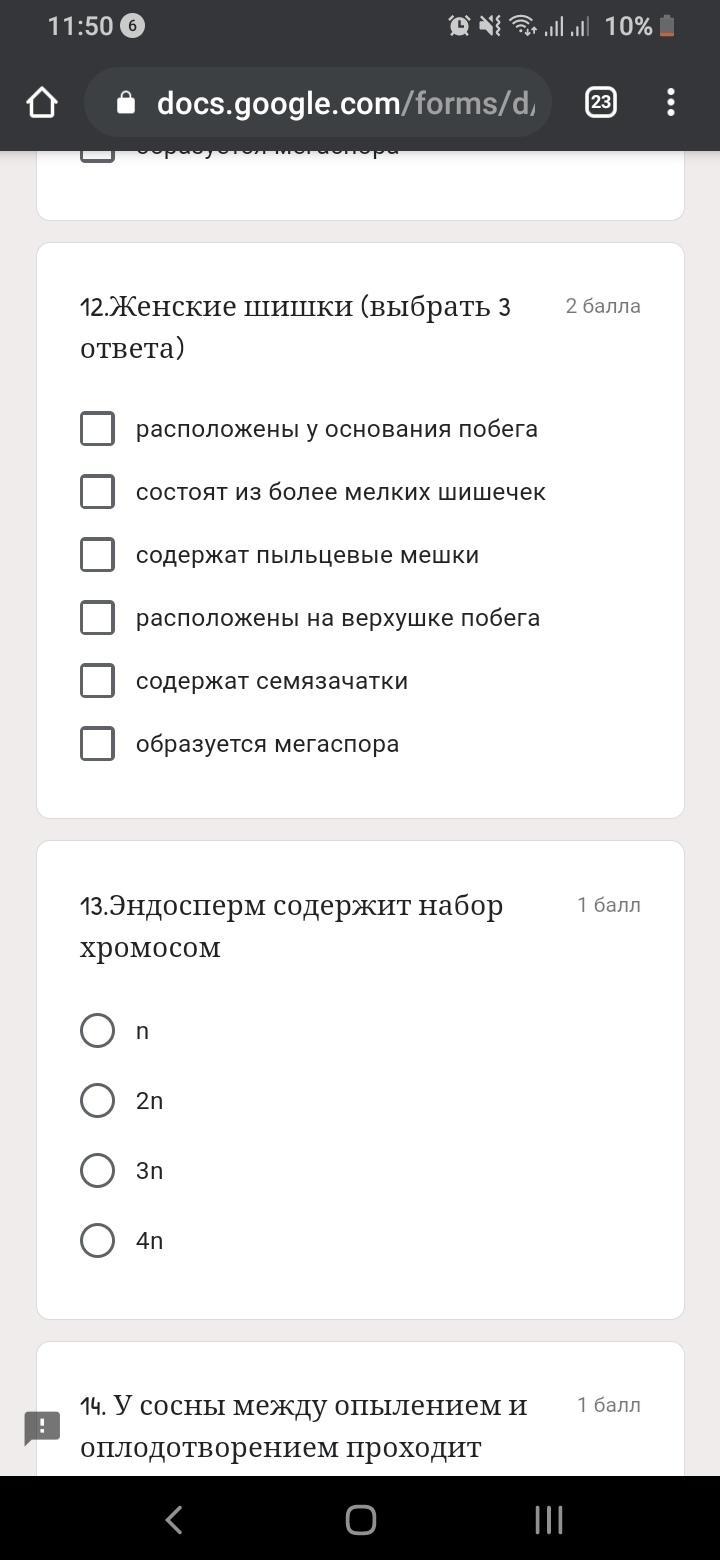The image size is (720, 1560).
Task: Open the Chrome three-dot menu
Action: point(670,102)
